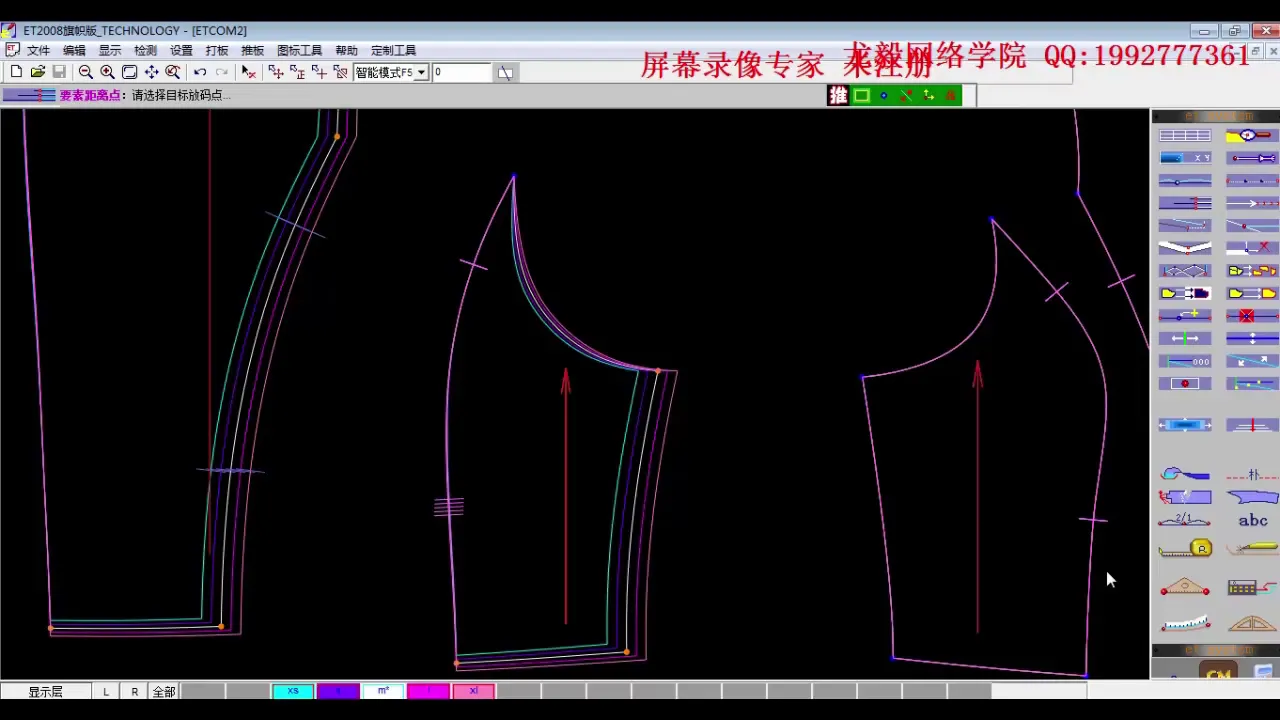The height and width of the screenshot is (720, 1280).
Task: Open the 推板 menu
Action: tap(253, 50)
